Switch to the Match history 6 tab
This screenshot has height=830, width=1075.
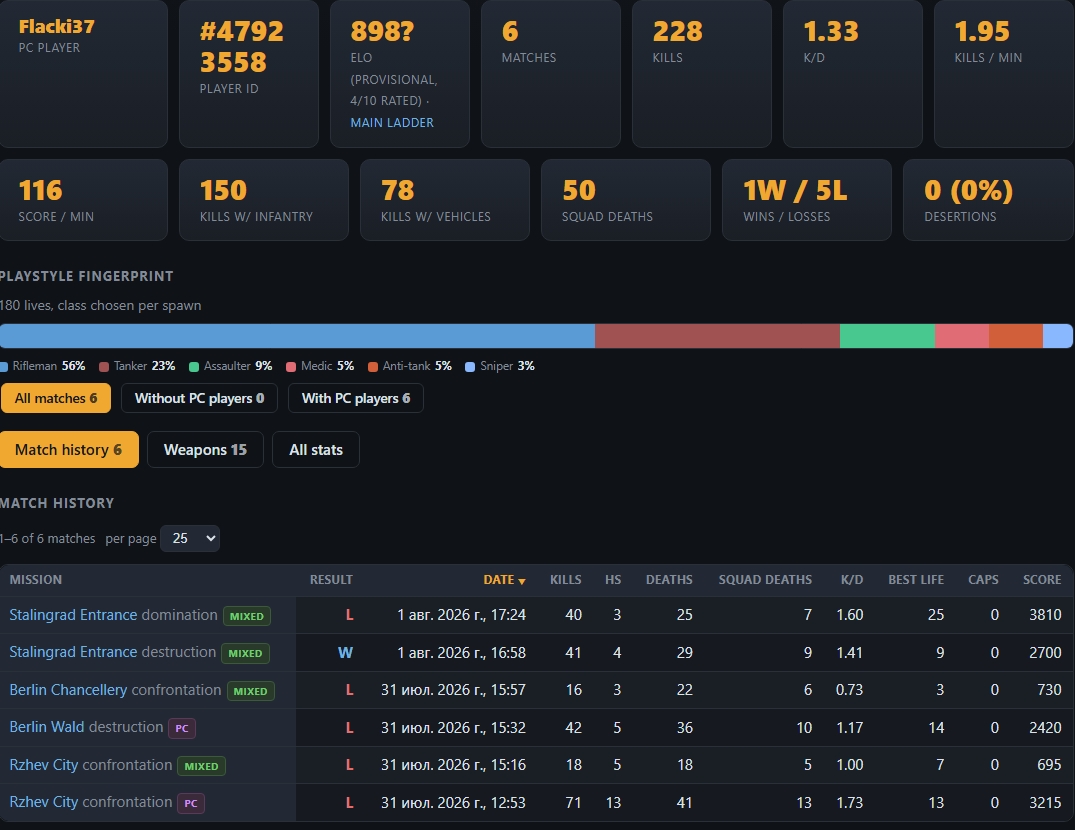pyautogui.click(x=69, y=450)
